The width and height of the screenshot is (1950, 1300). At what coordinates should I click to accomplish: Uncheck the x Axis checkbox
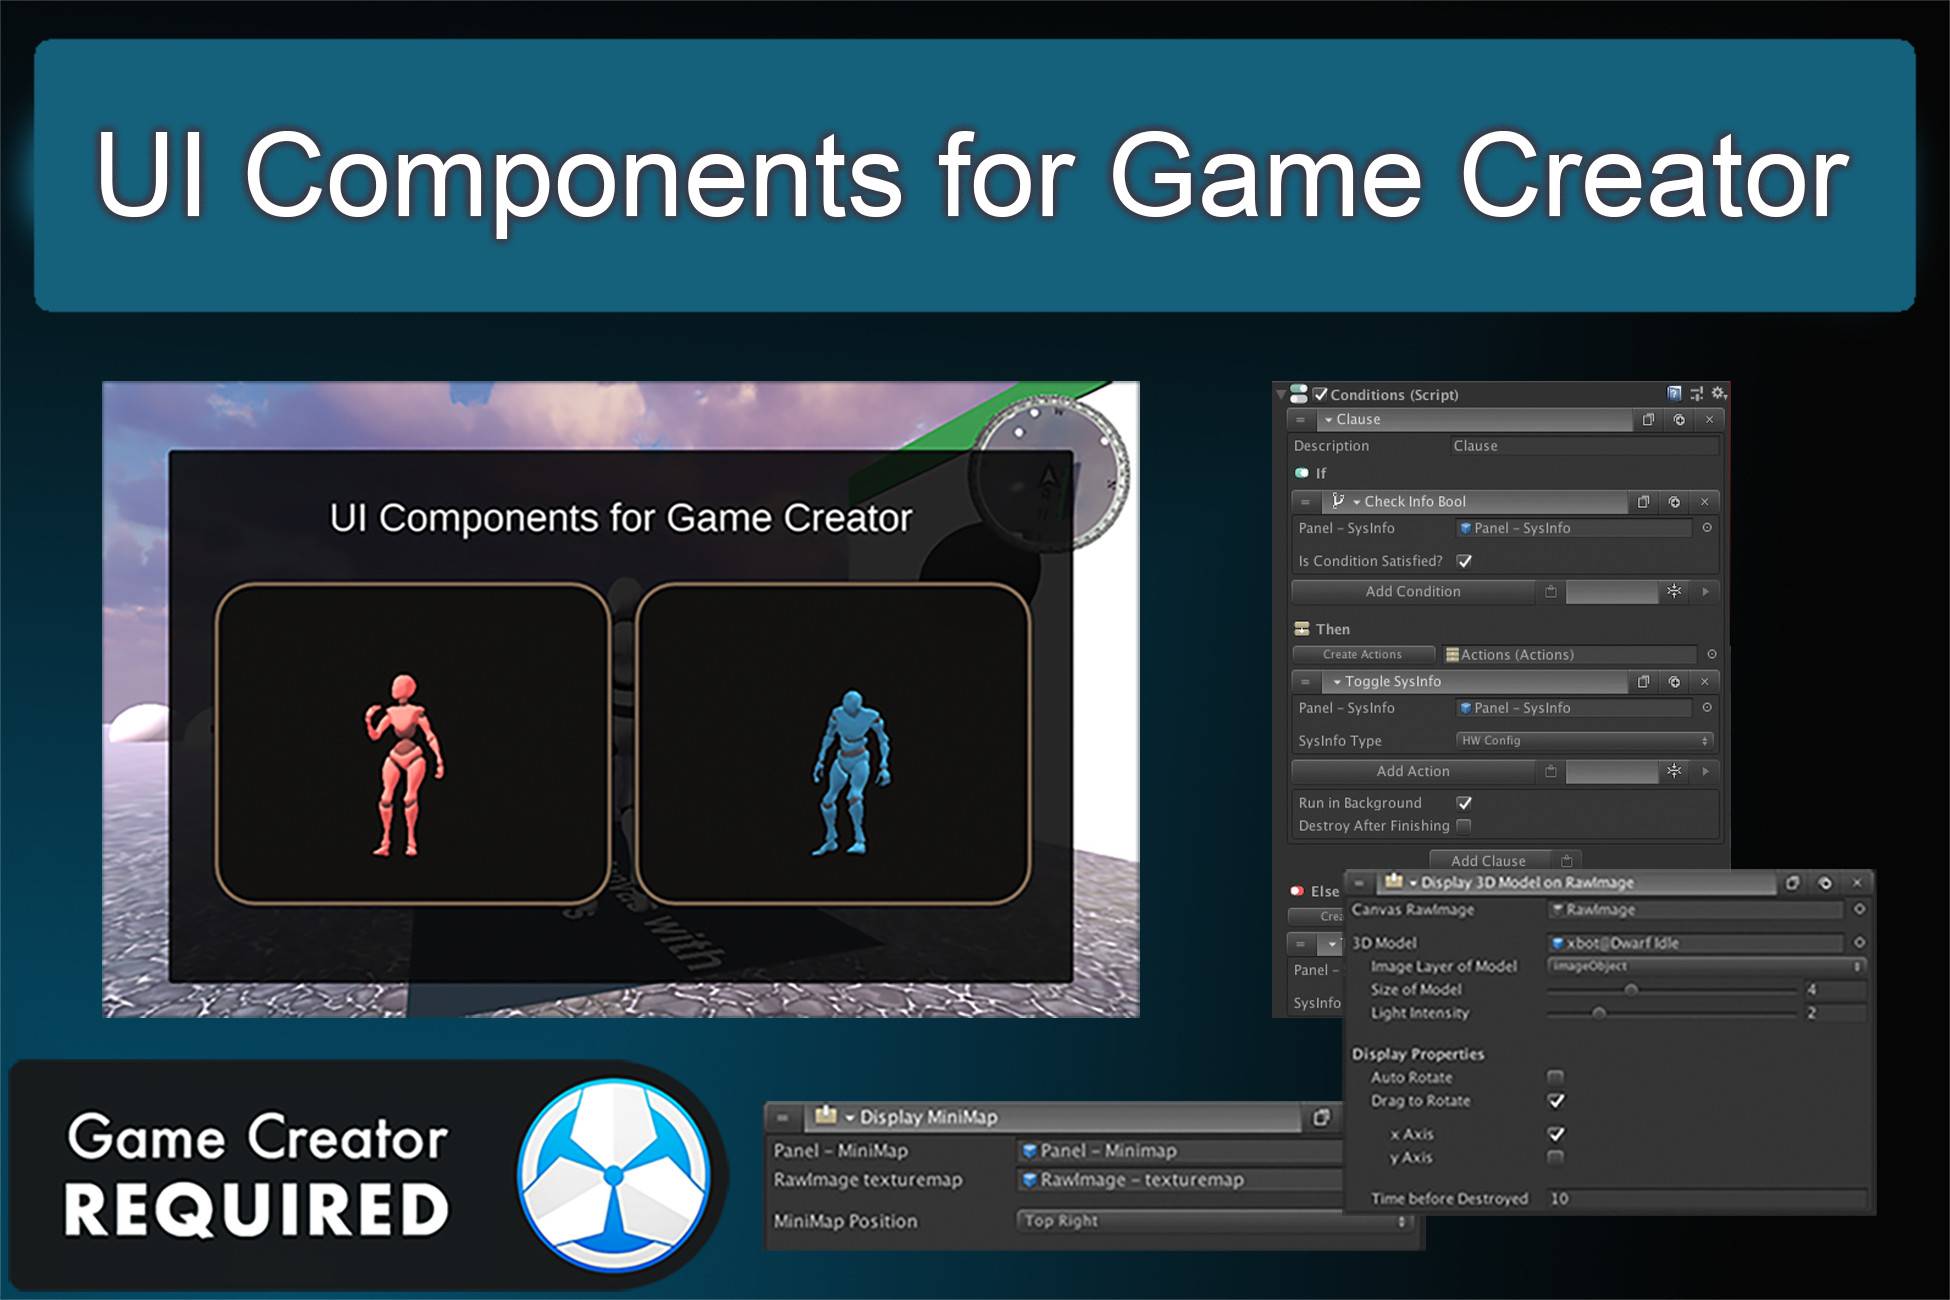1555,1134
